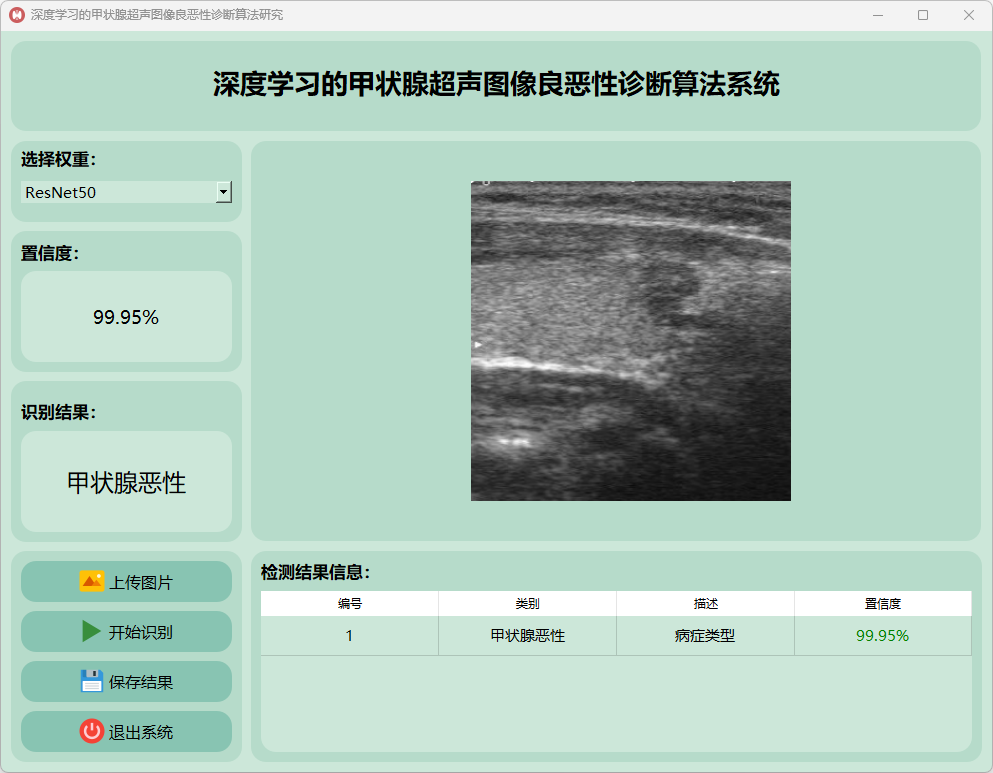The height and width of the screenshot is (773, 993).
Task: Minimize the application window
Action: click(x=877, y=15)
